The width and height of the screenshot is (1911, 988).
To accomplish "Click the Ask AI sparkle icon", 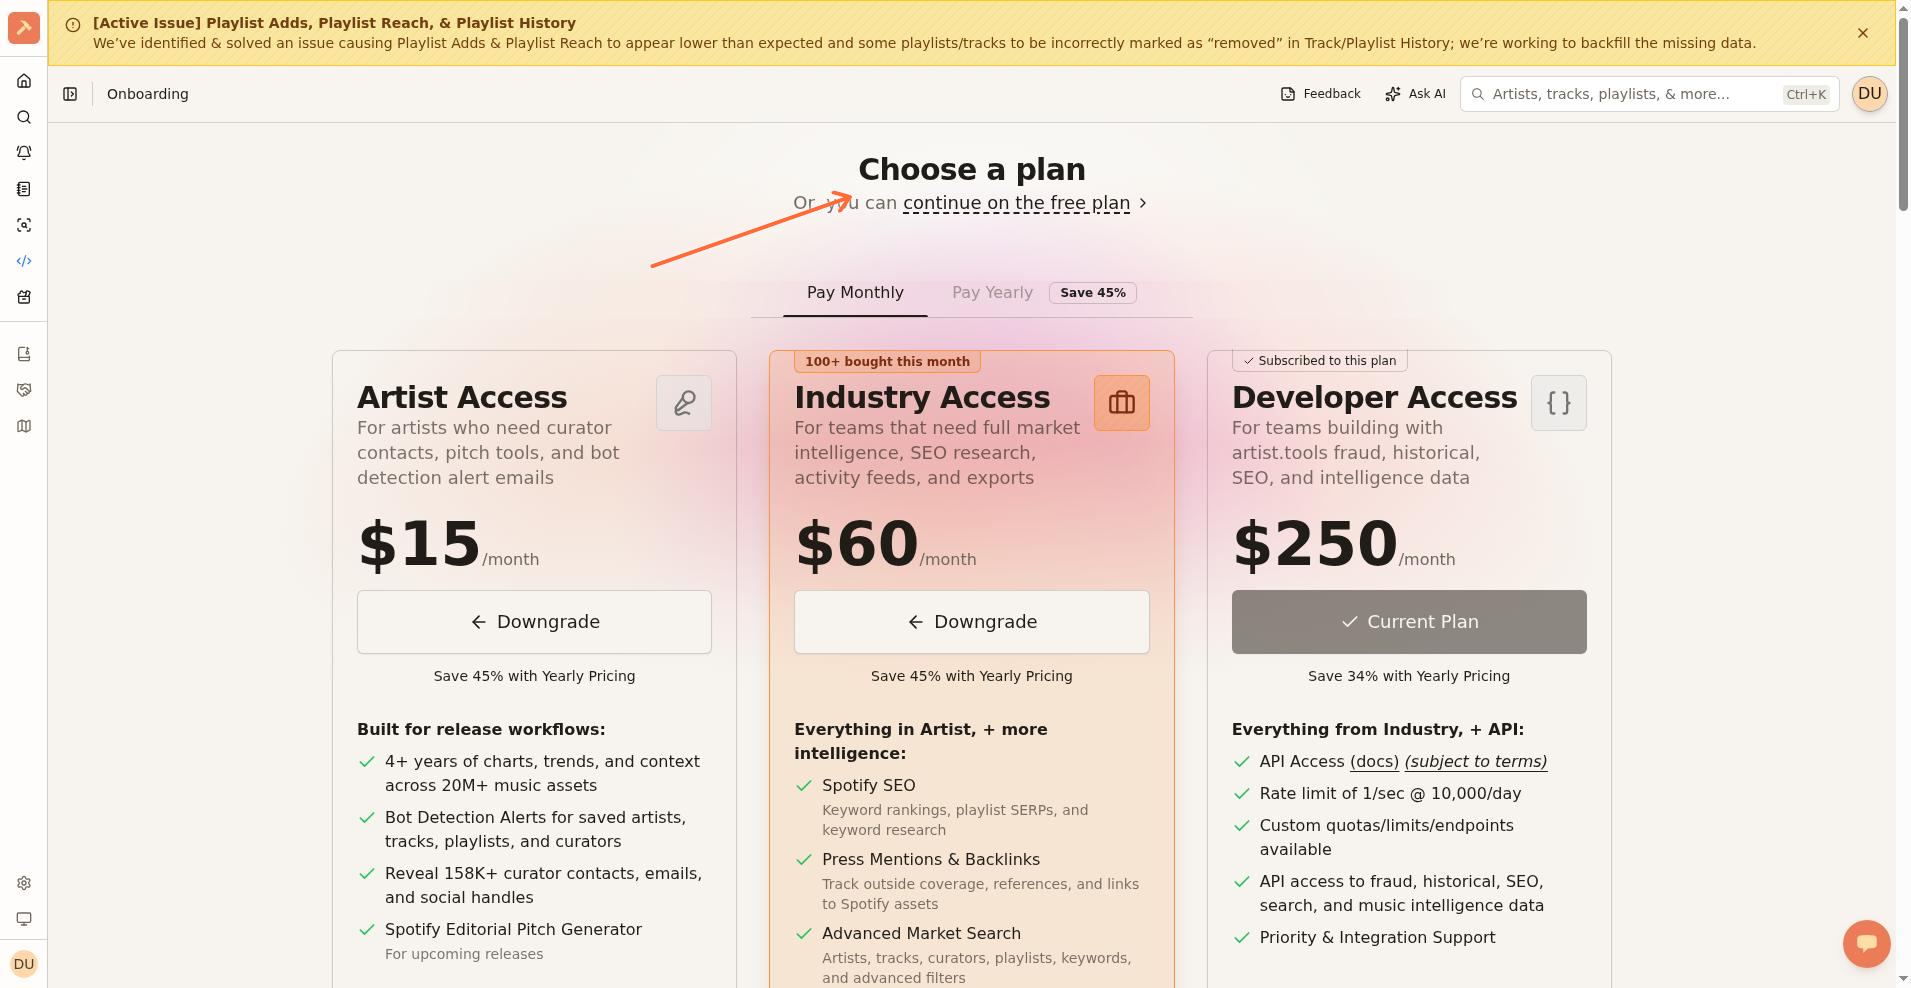I will 1393,94.
